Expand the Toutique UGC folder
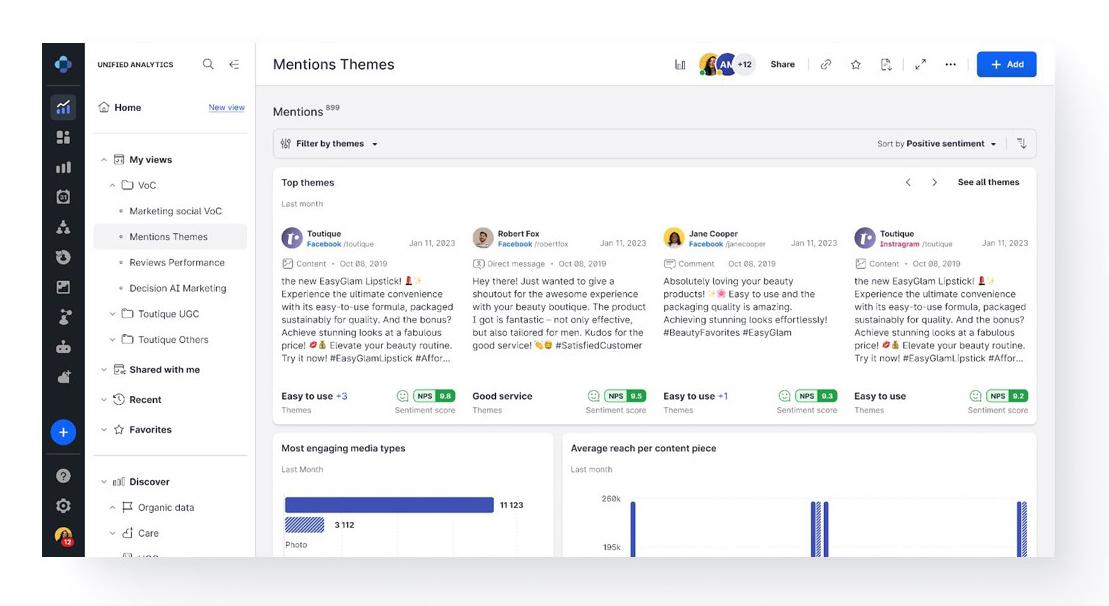Image resolution: width=1109 pixels, height=606 pixels. click(112, 314)
